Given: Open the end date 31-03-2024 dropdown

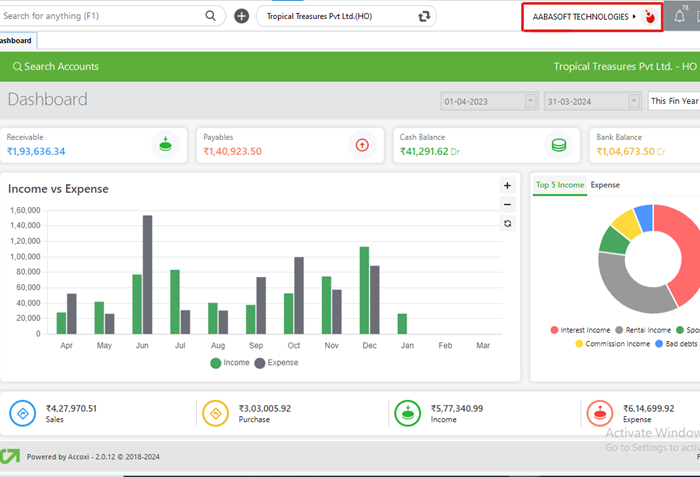Looking at the screenshot, I should pos(633,101).
